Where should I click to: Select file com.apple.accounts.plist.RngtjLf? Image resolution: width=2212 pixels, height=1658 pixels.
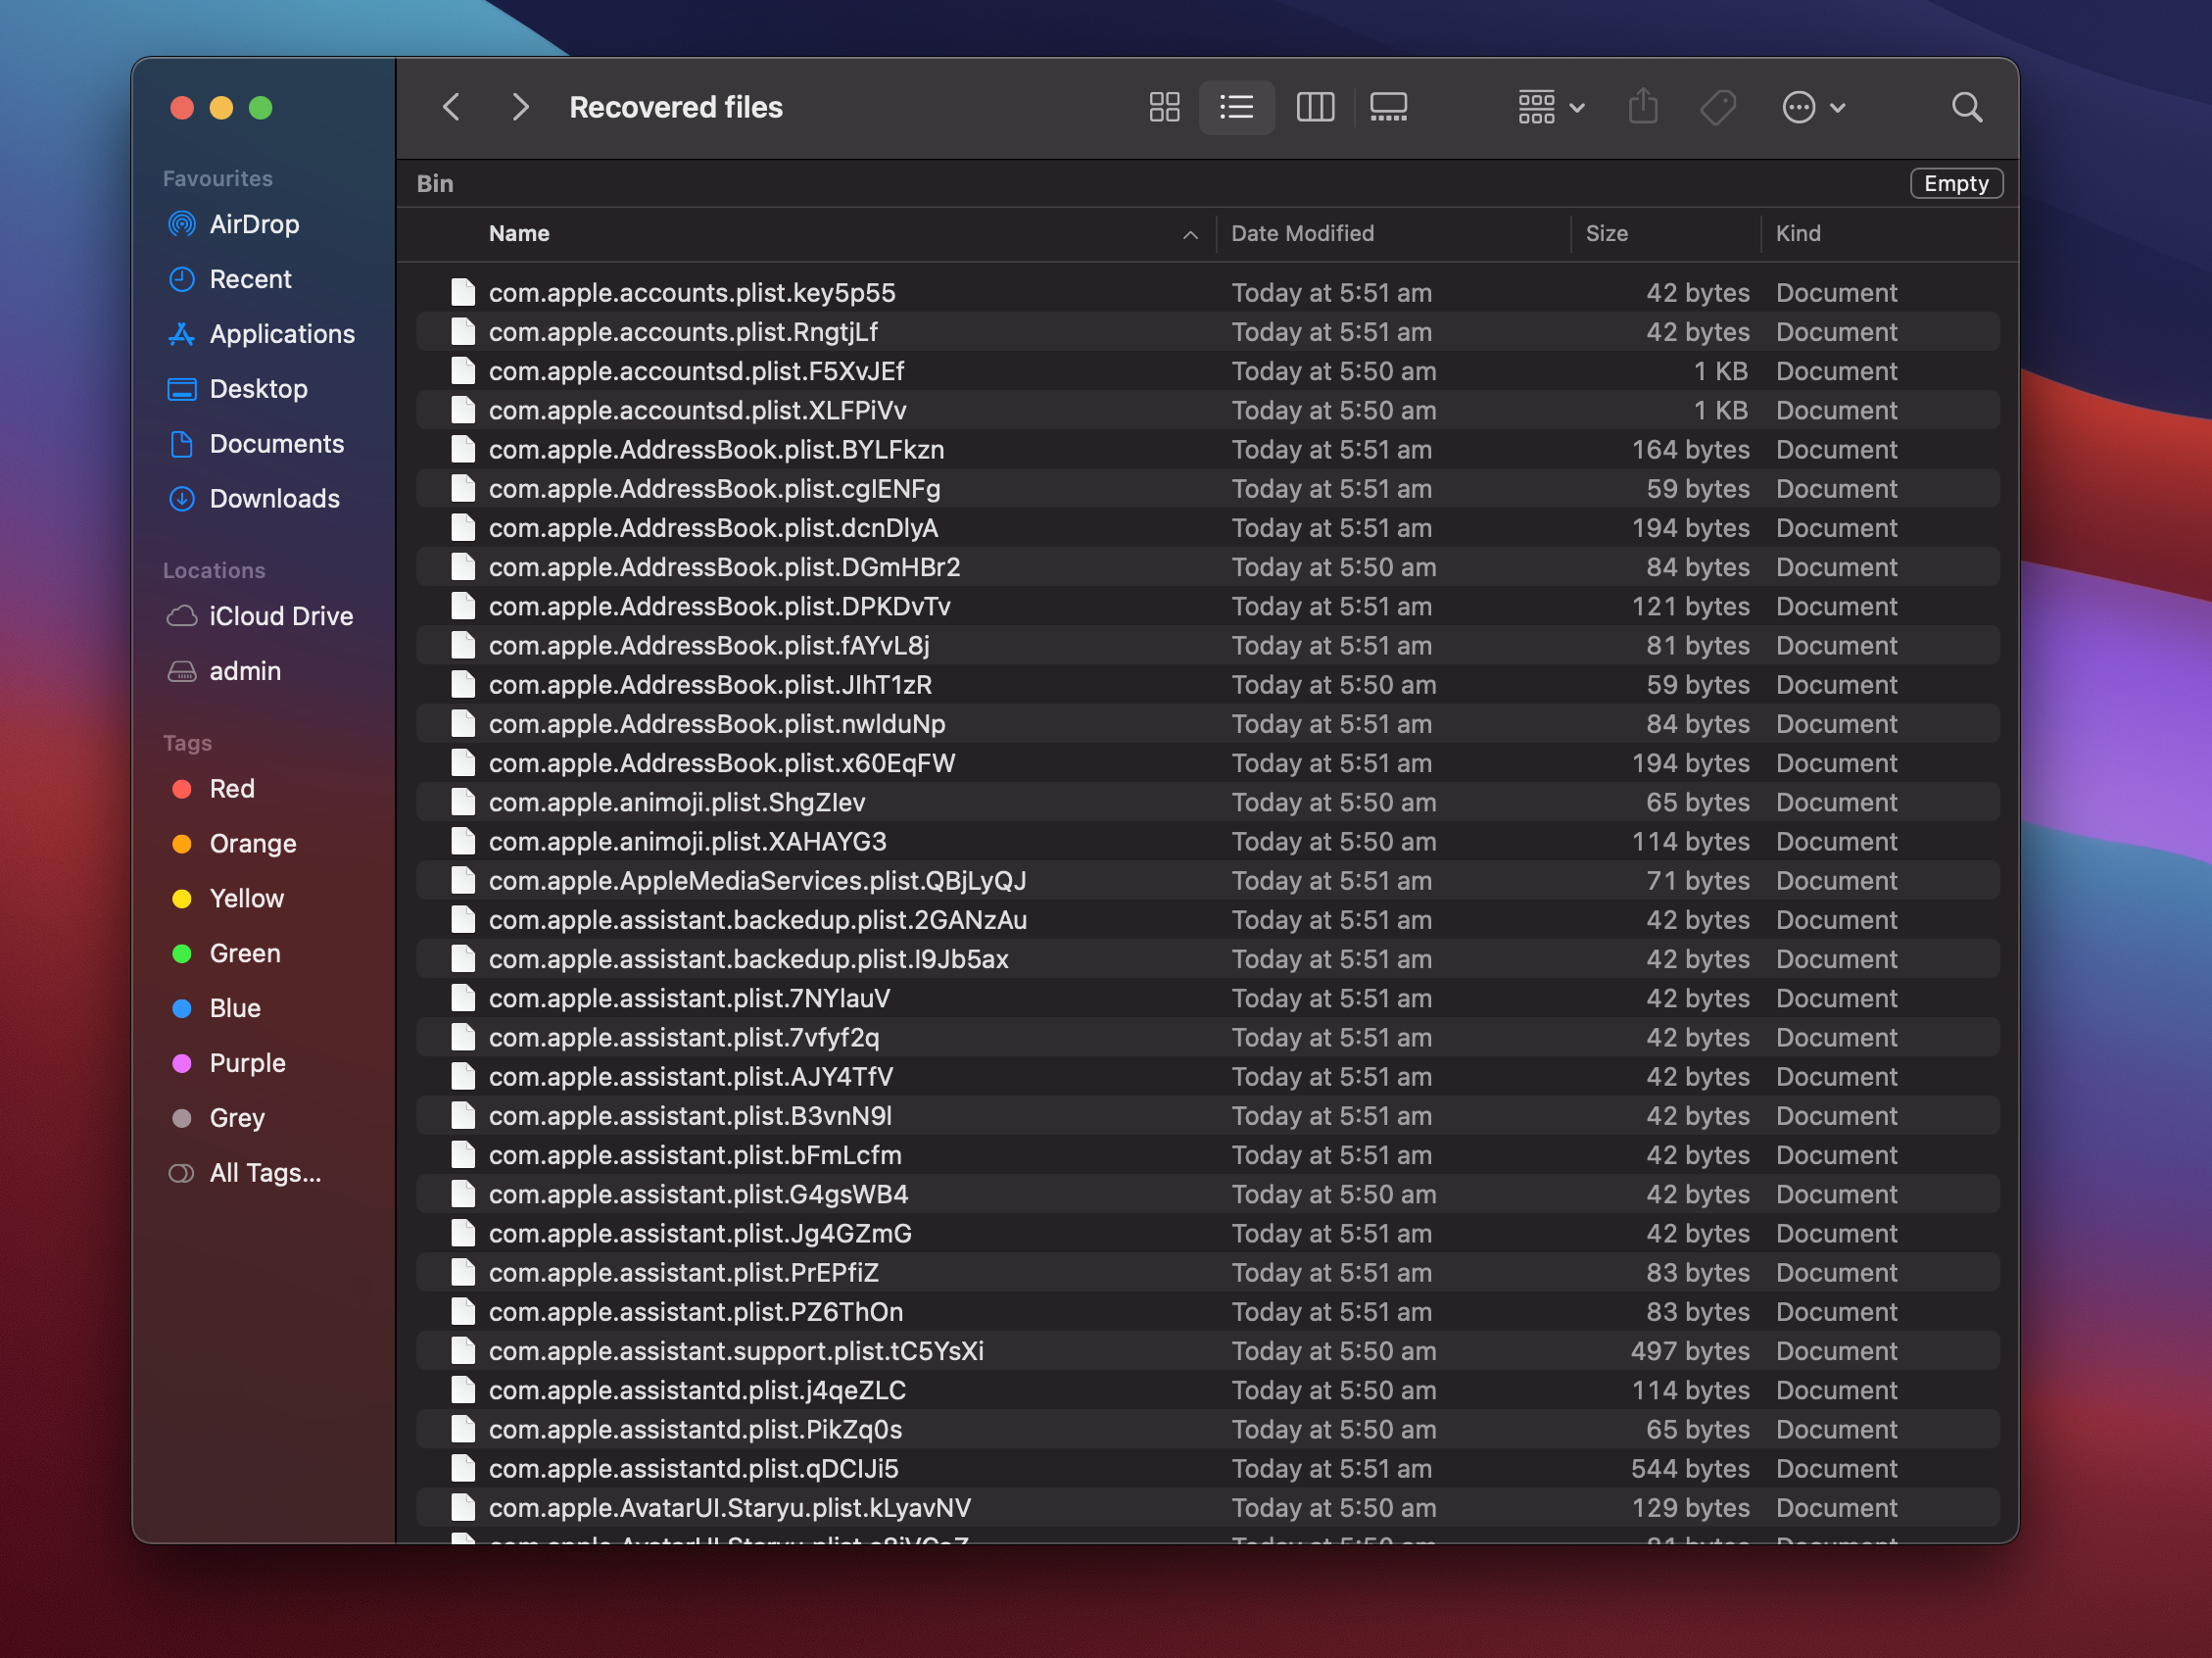pos(1207,332)
